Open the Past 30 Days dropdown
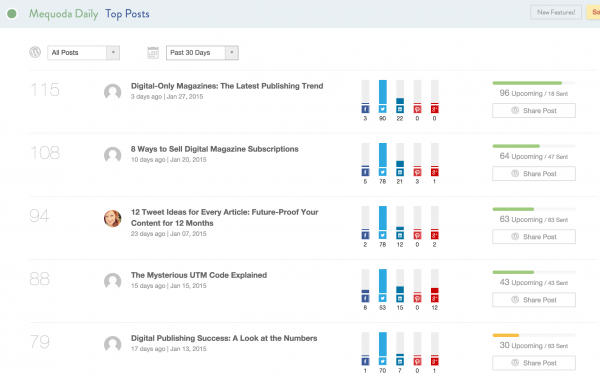The image size is (600, 376). (202, 53)
